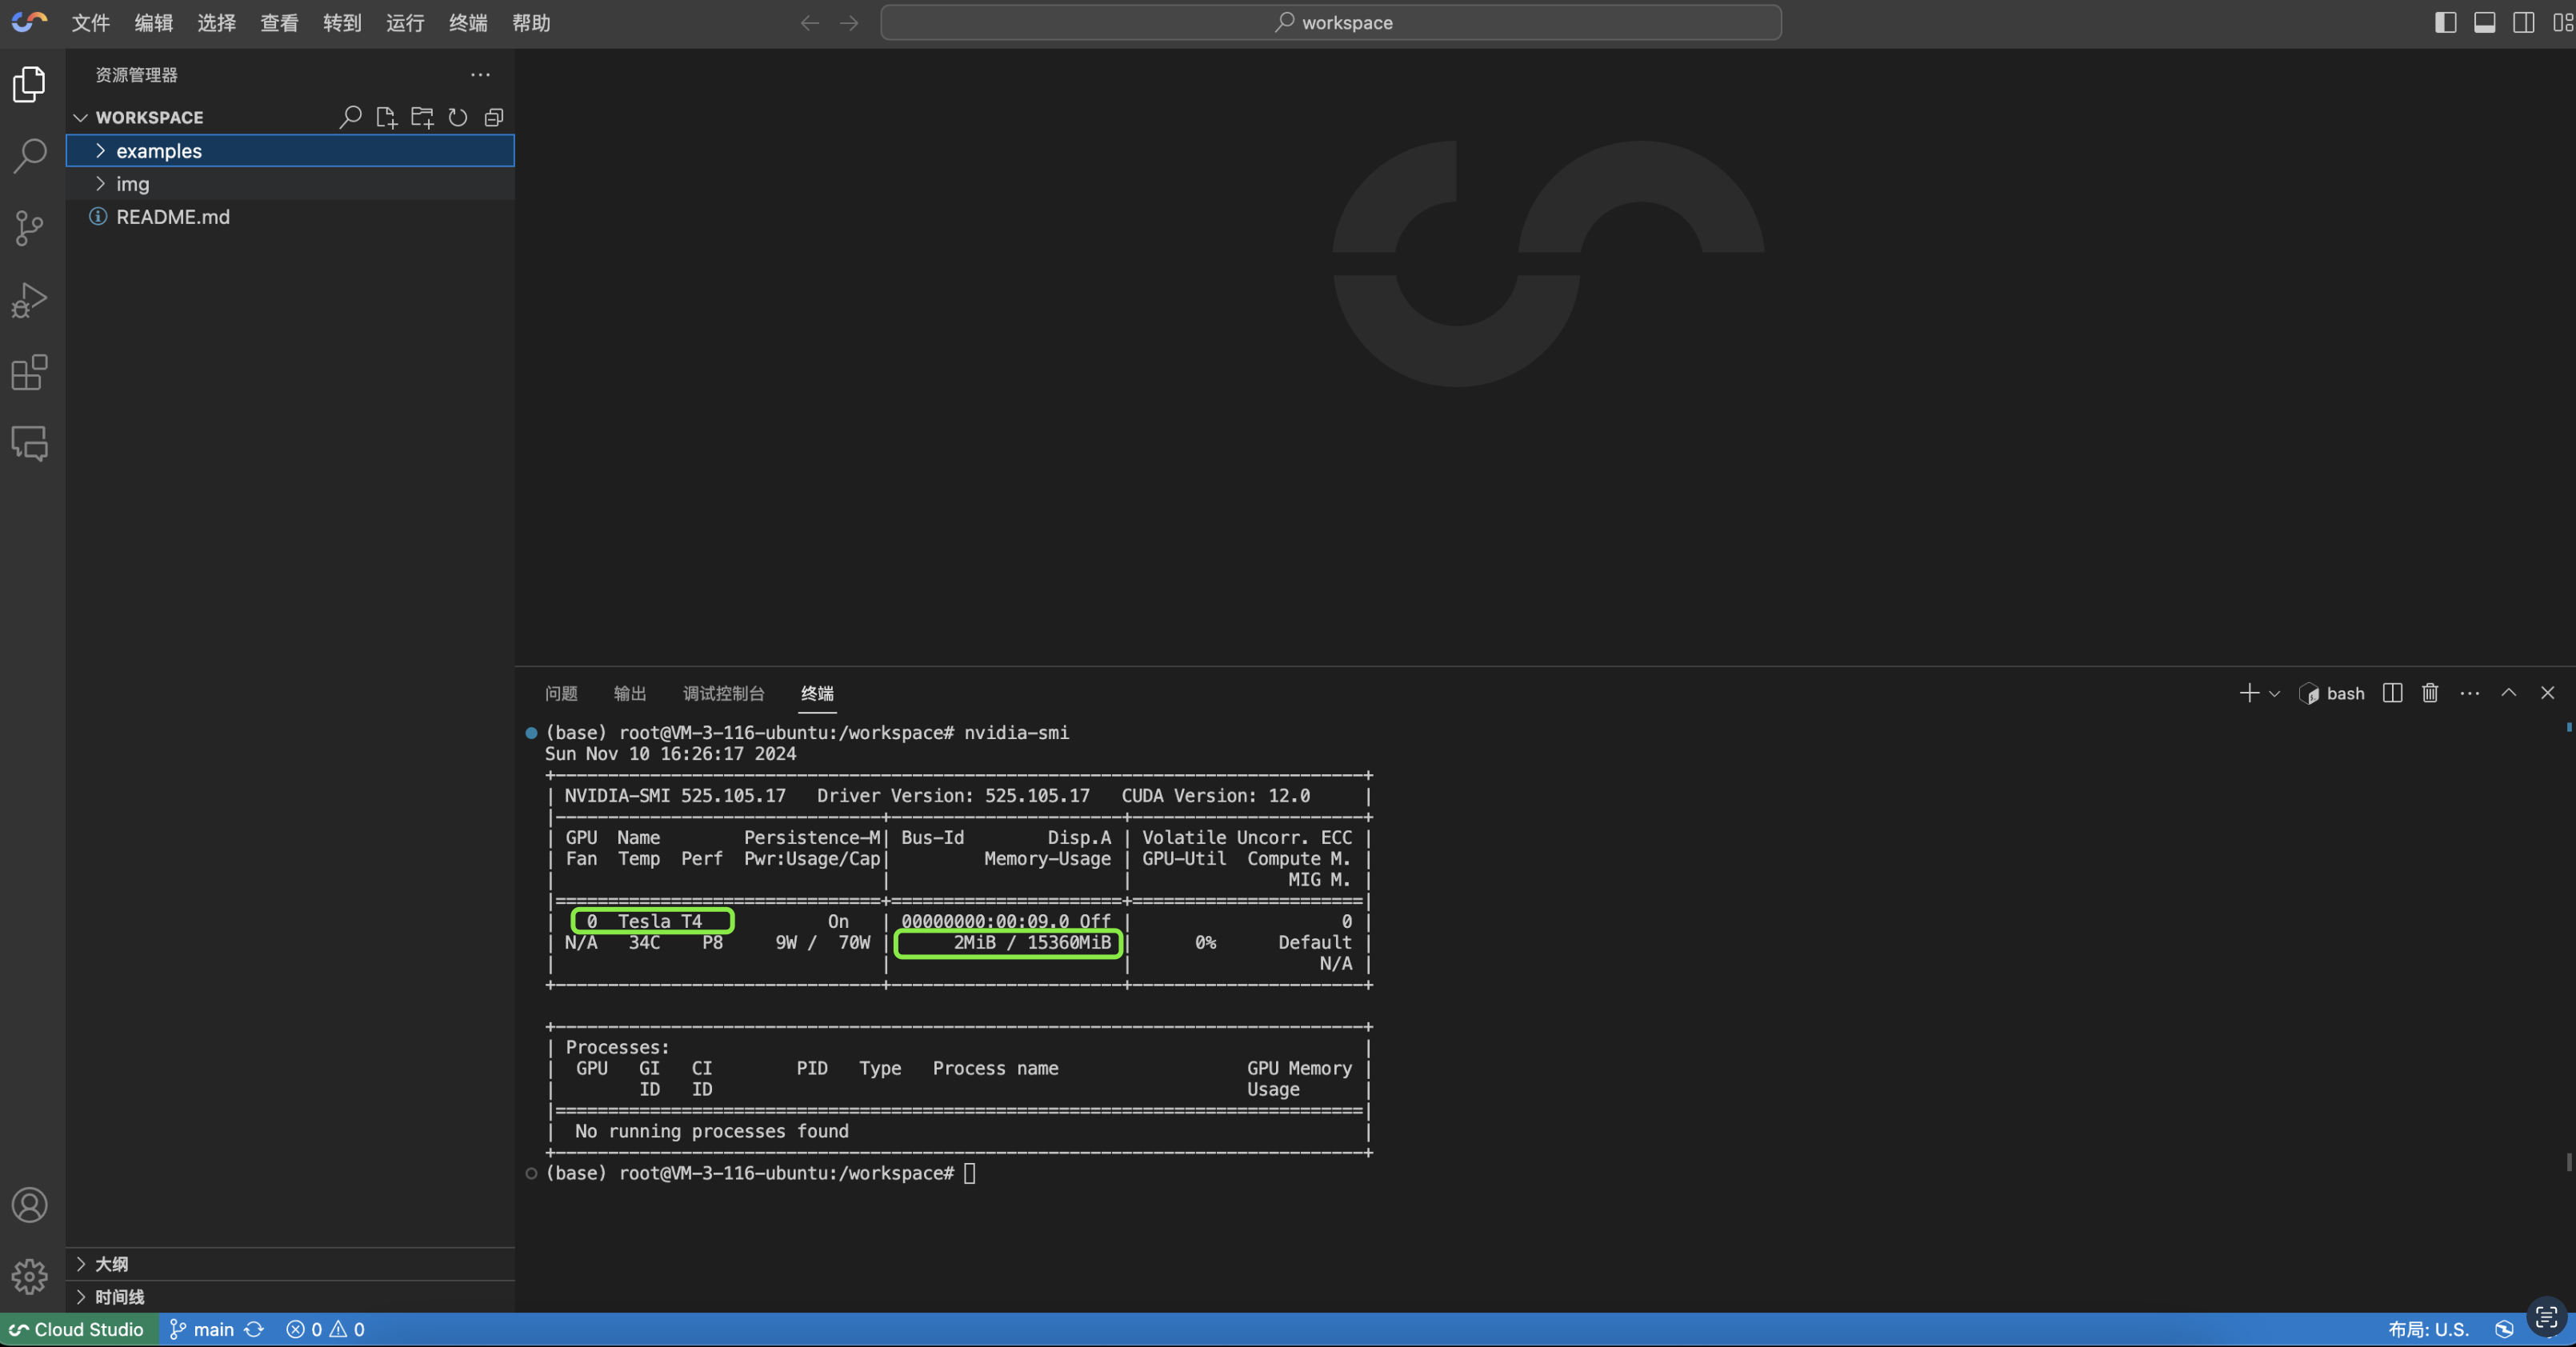Click the main branch in status bar
This screenshot has height=1347, width=2576.
pos(202,1329)
